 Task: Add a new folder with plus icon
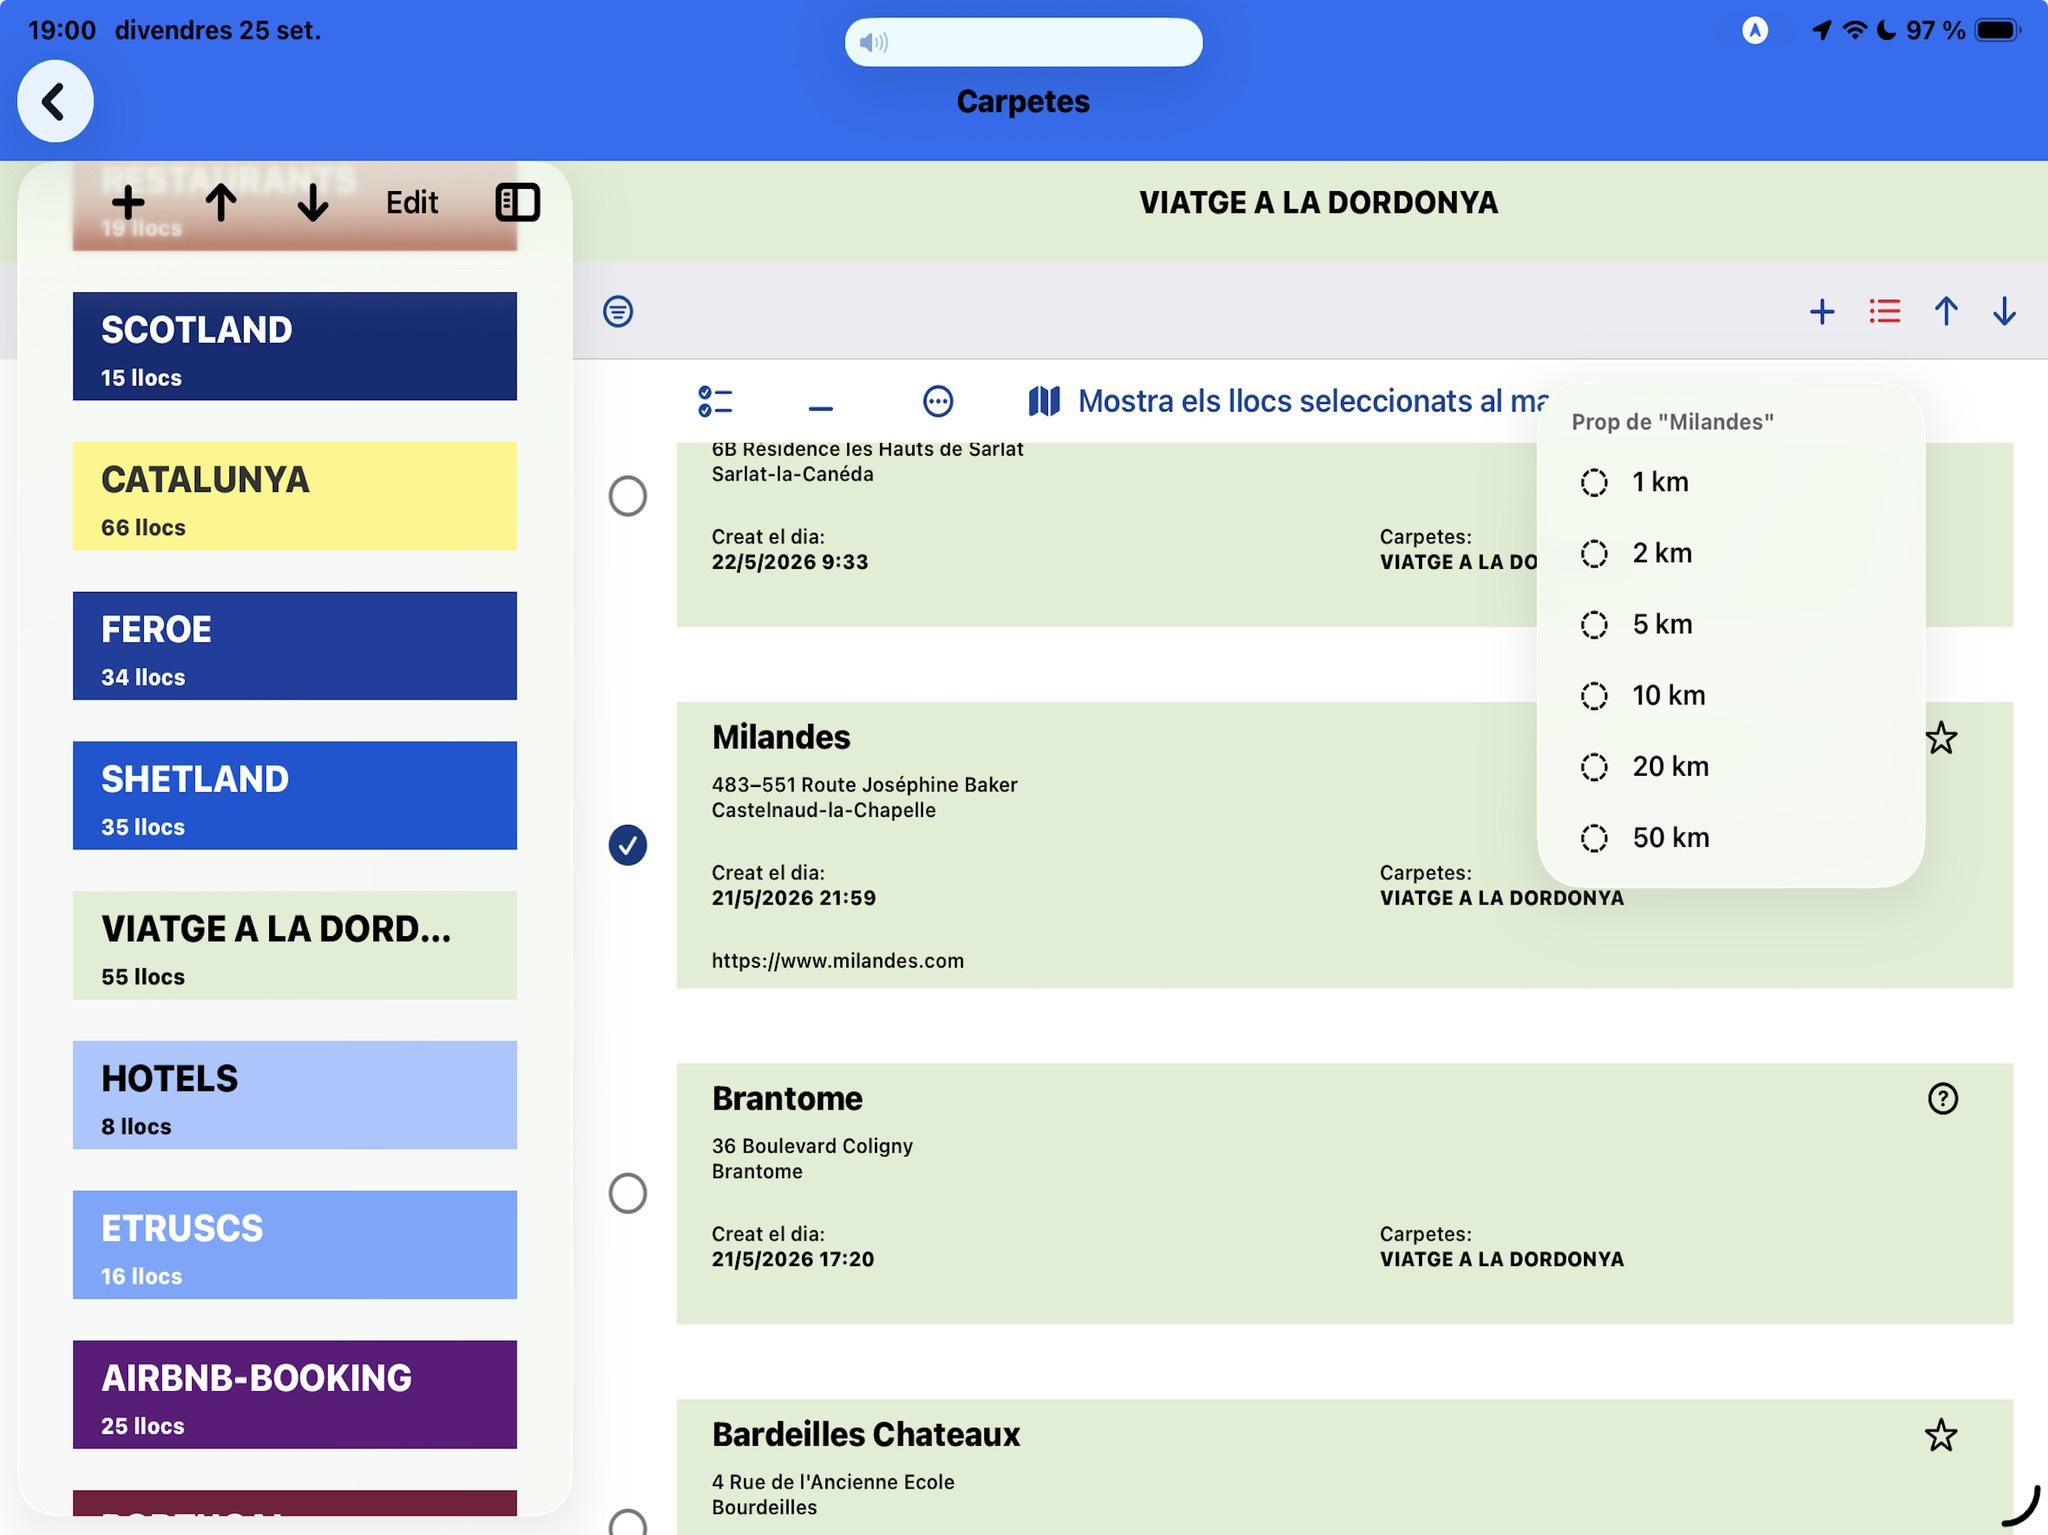[x=128, y=203]
